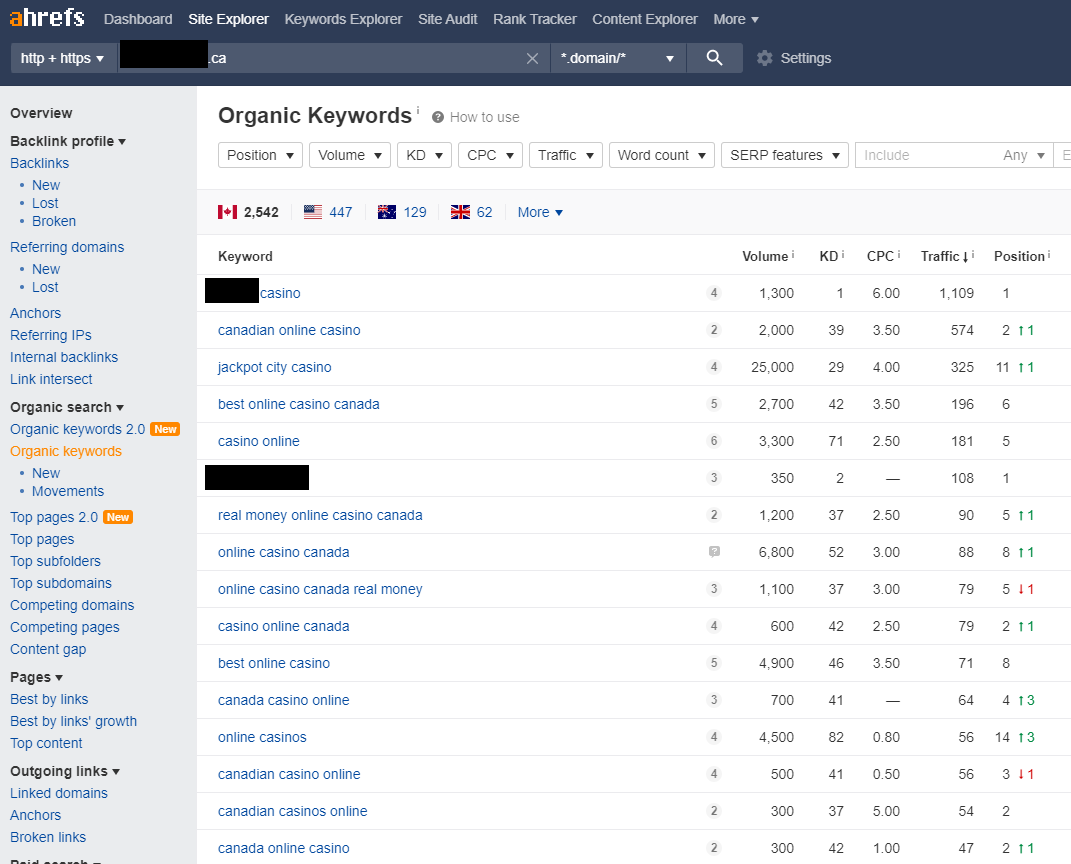Clear the domain search field
The image size is (1071, 864).
[x=533, y=59]
